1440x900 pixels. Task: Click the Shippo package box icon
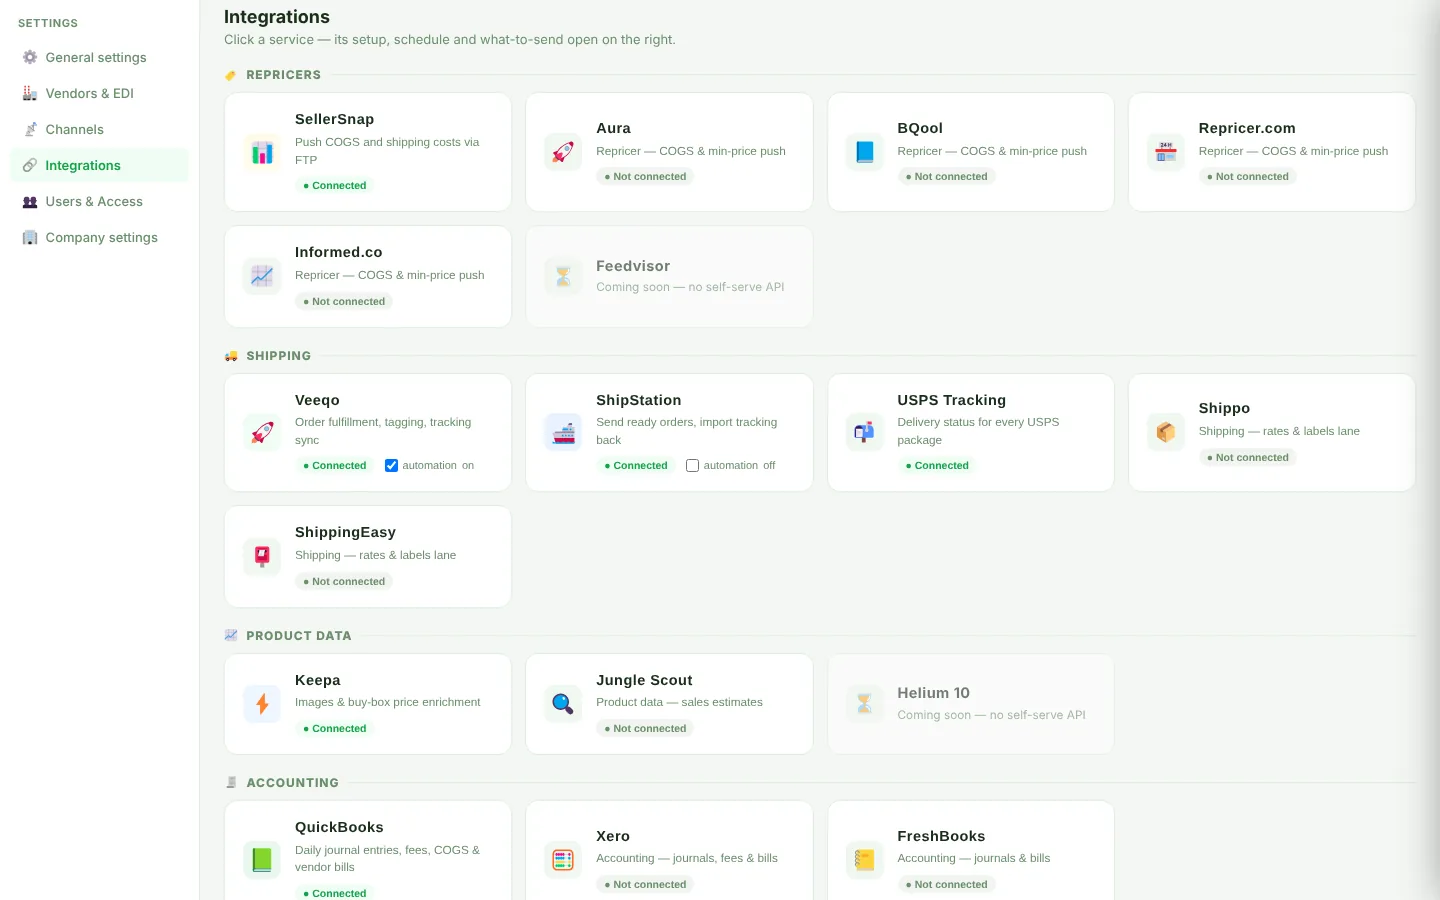coord(1166,432)
